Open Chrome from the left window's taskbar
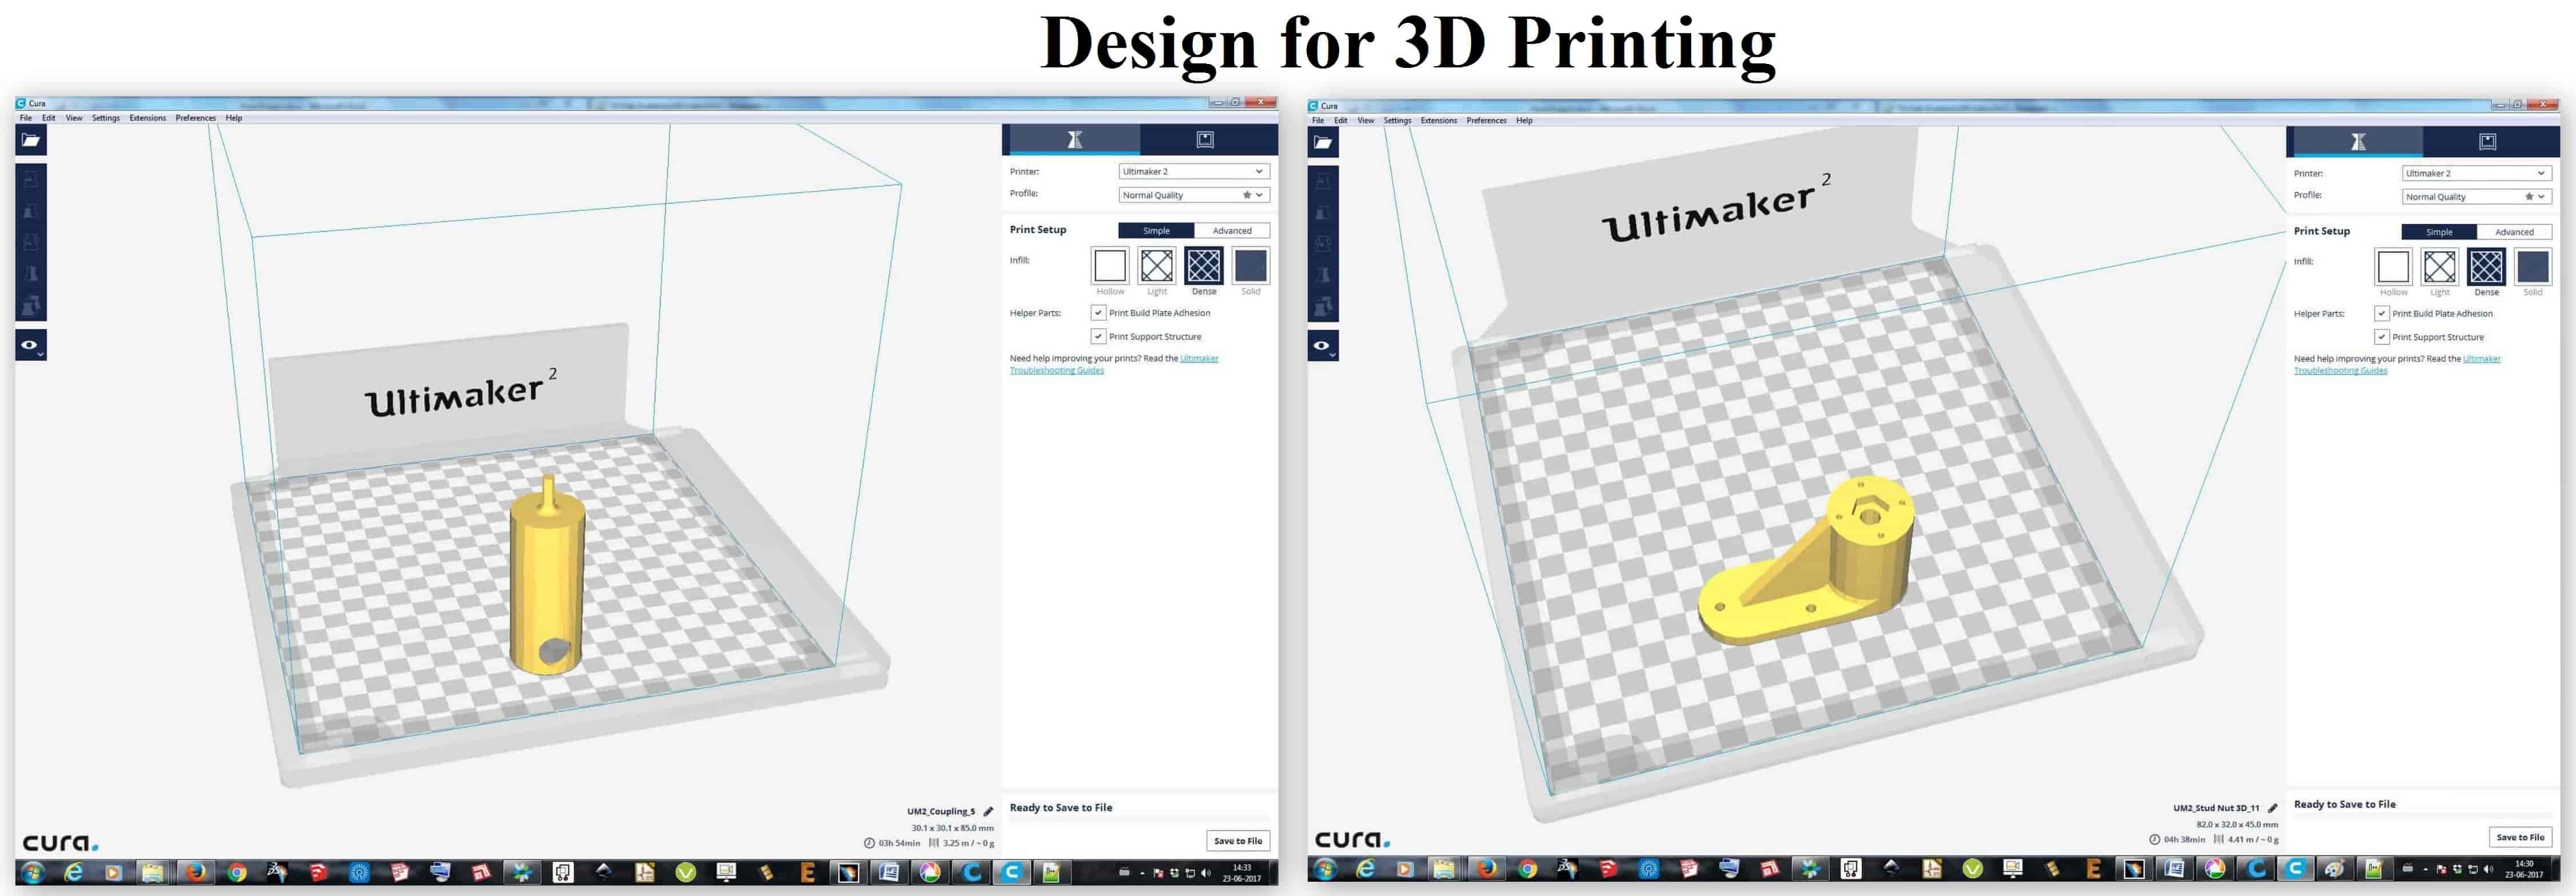 pos(237,872)
